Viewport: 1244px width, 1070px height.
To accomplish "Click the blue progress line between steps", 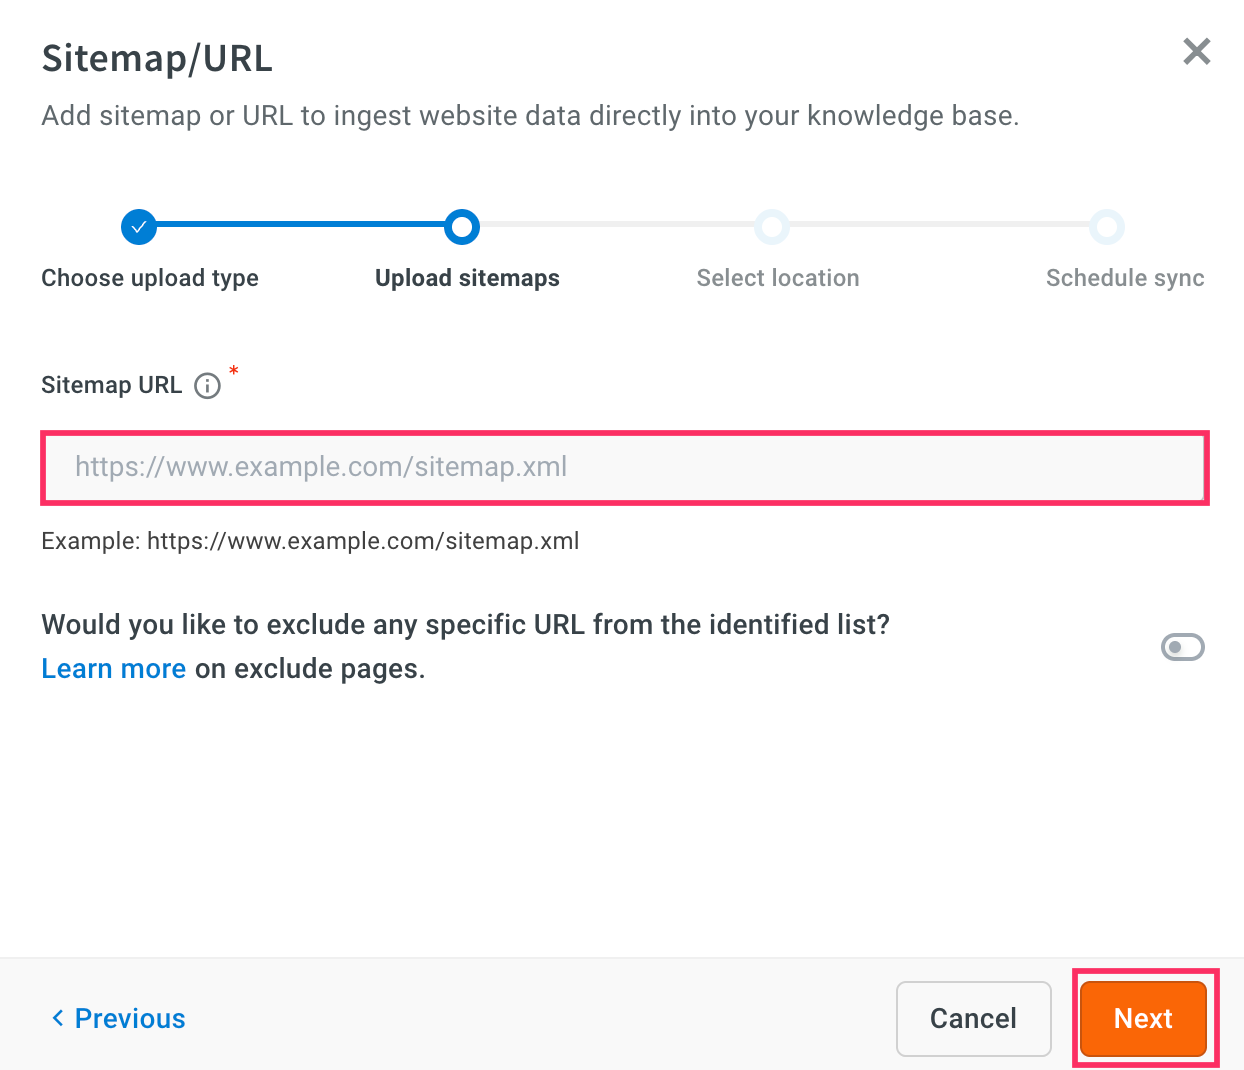I will pyautogui.click(x=300, y=225).
